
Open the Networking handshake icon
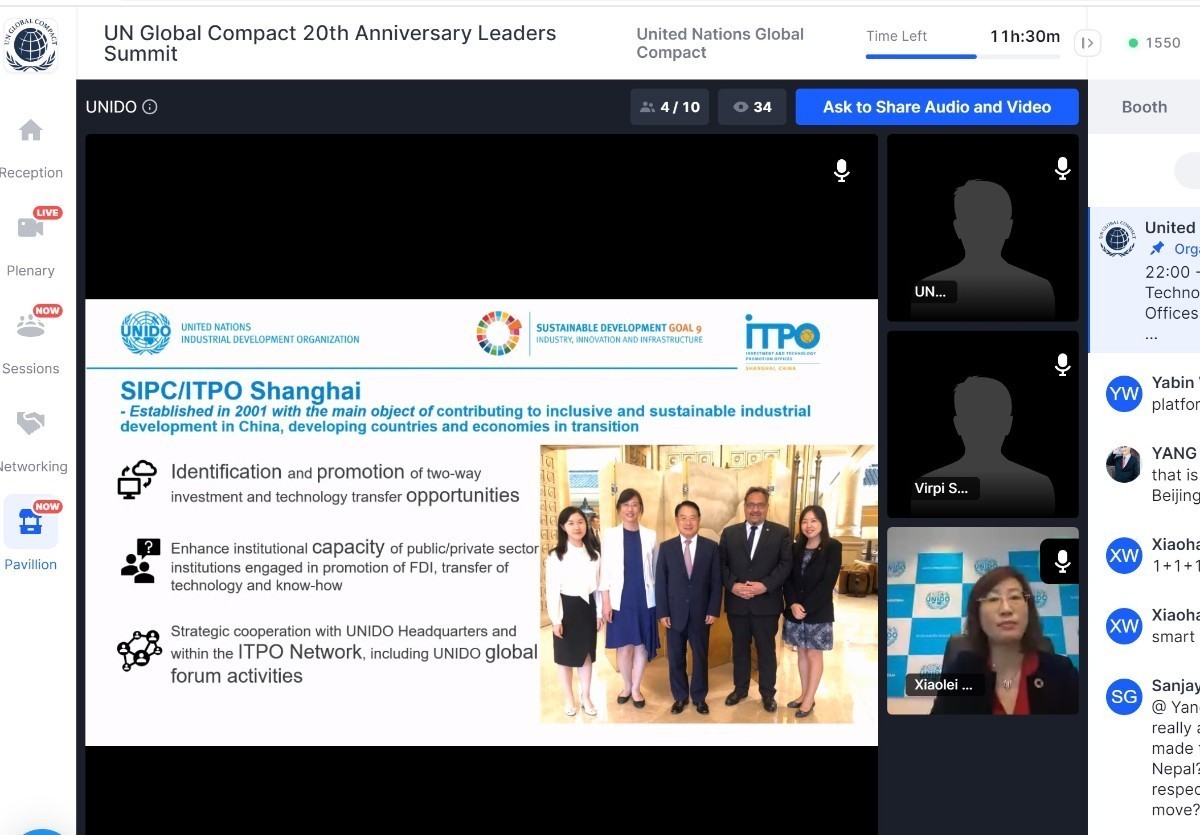click(x=31, y=423)
